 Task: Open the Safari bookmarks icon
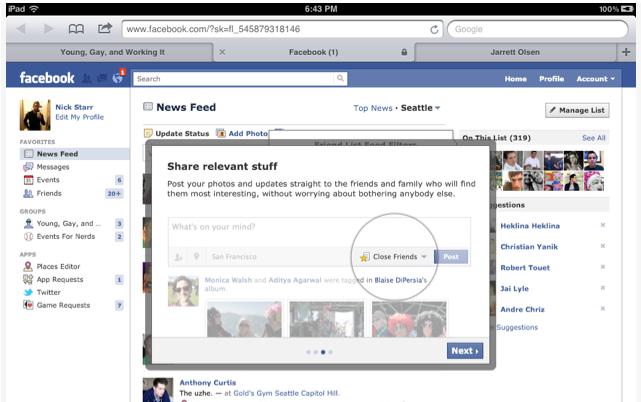(76, 29)
